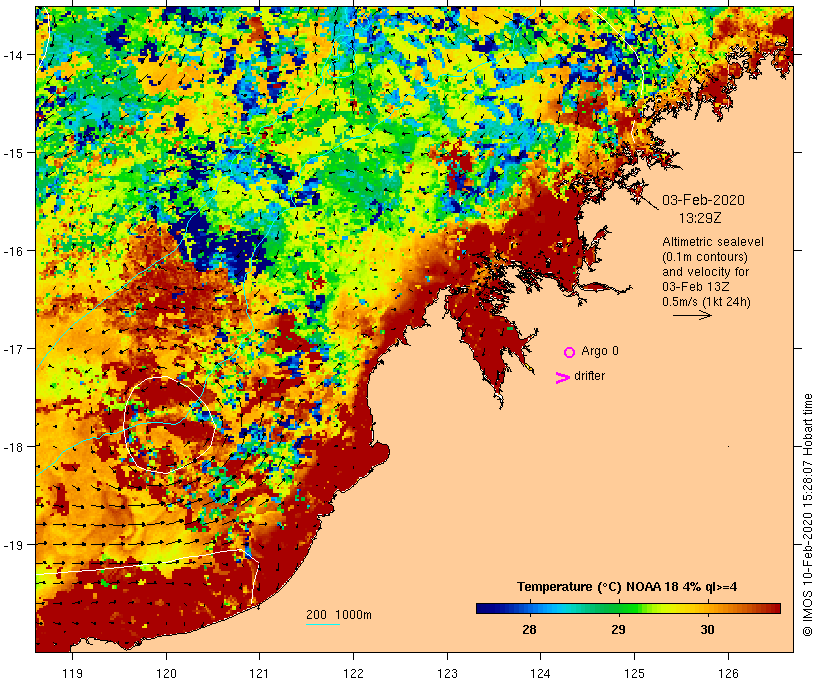Viewport: 820px width, 680px height.
Task: Click the 0.5m/s velocity scale arrow
Action: [x=692, y=315]
